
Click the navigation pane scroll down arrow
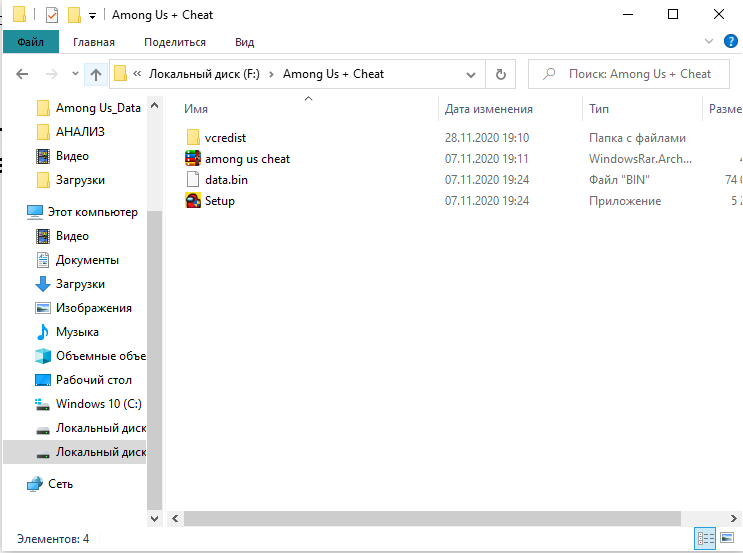pyautogui.click(x=154, y=518)
